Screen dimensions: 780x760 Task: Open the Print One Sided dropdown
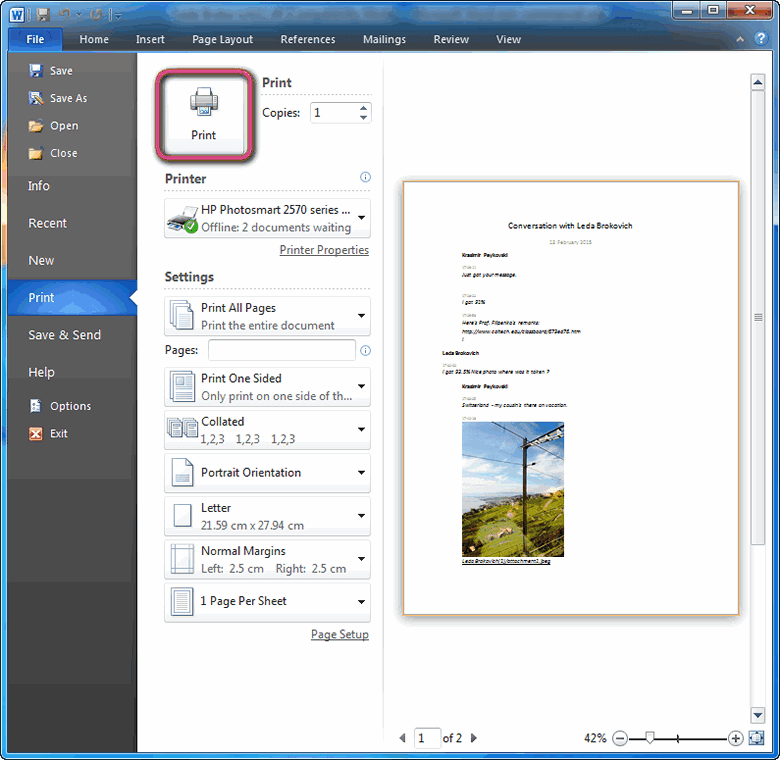point(268,386)
